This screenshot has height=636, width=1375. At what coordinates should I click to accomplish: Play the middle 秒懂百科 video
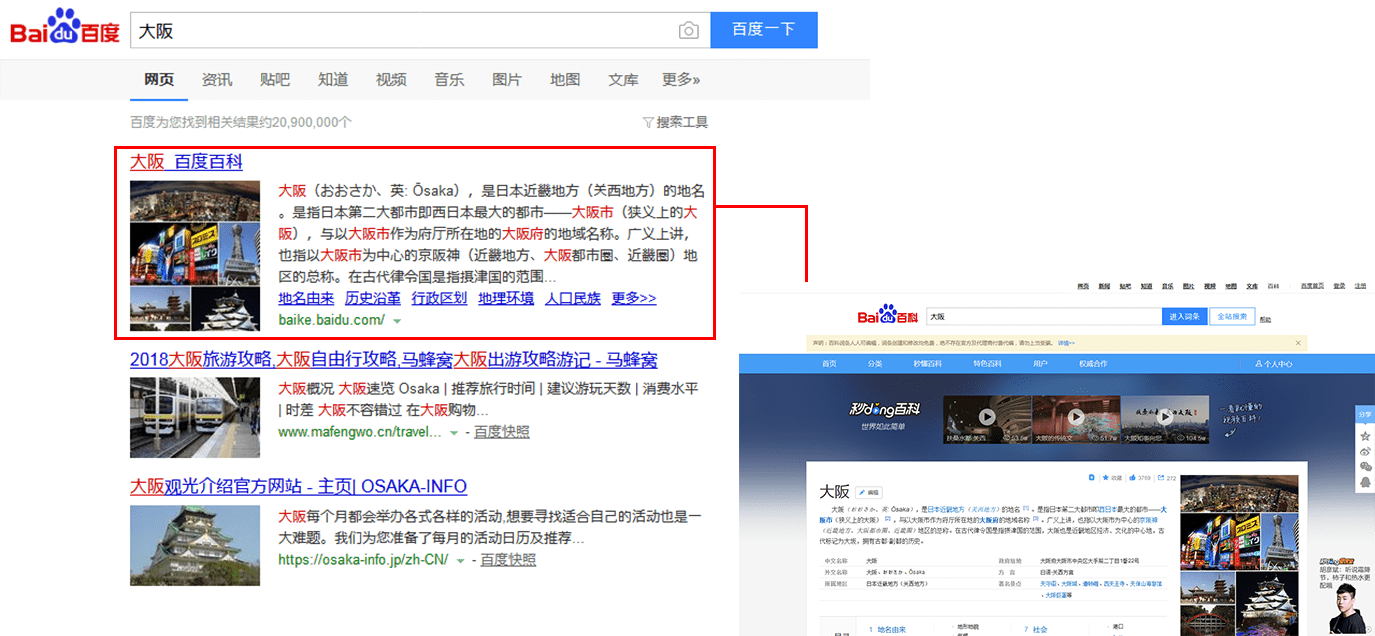(x=1075, y=417)
